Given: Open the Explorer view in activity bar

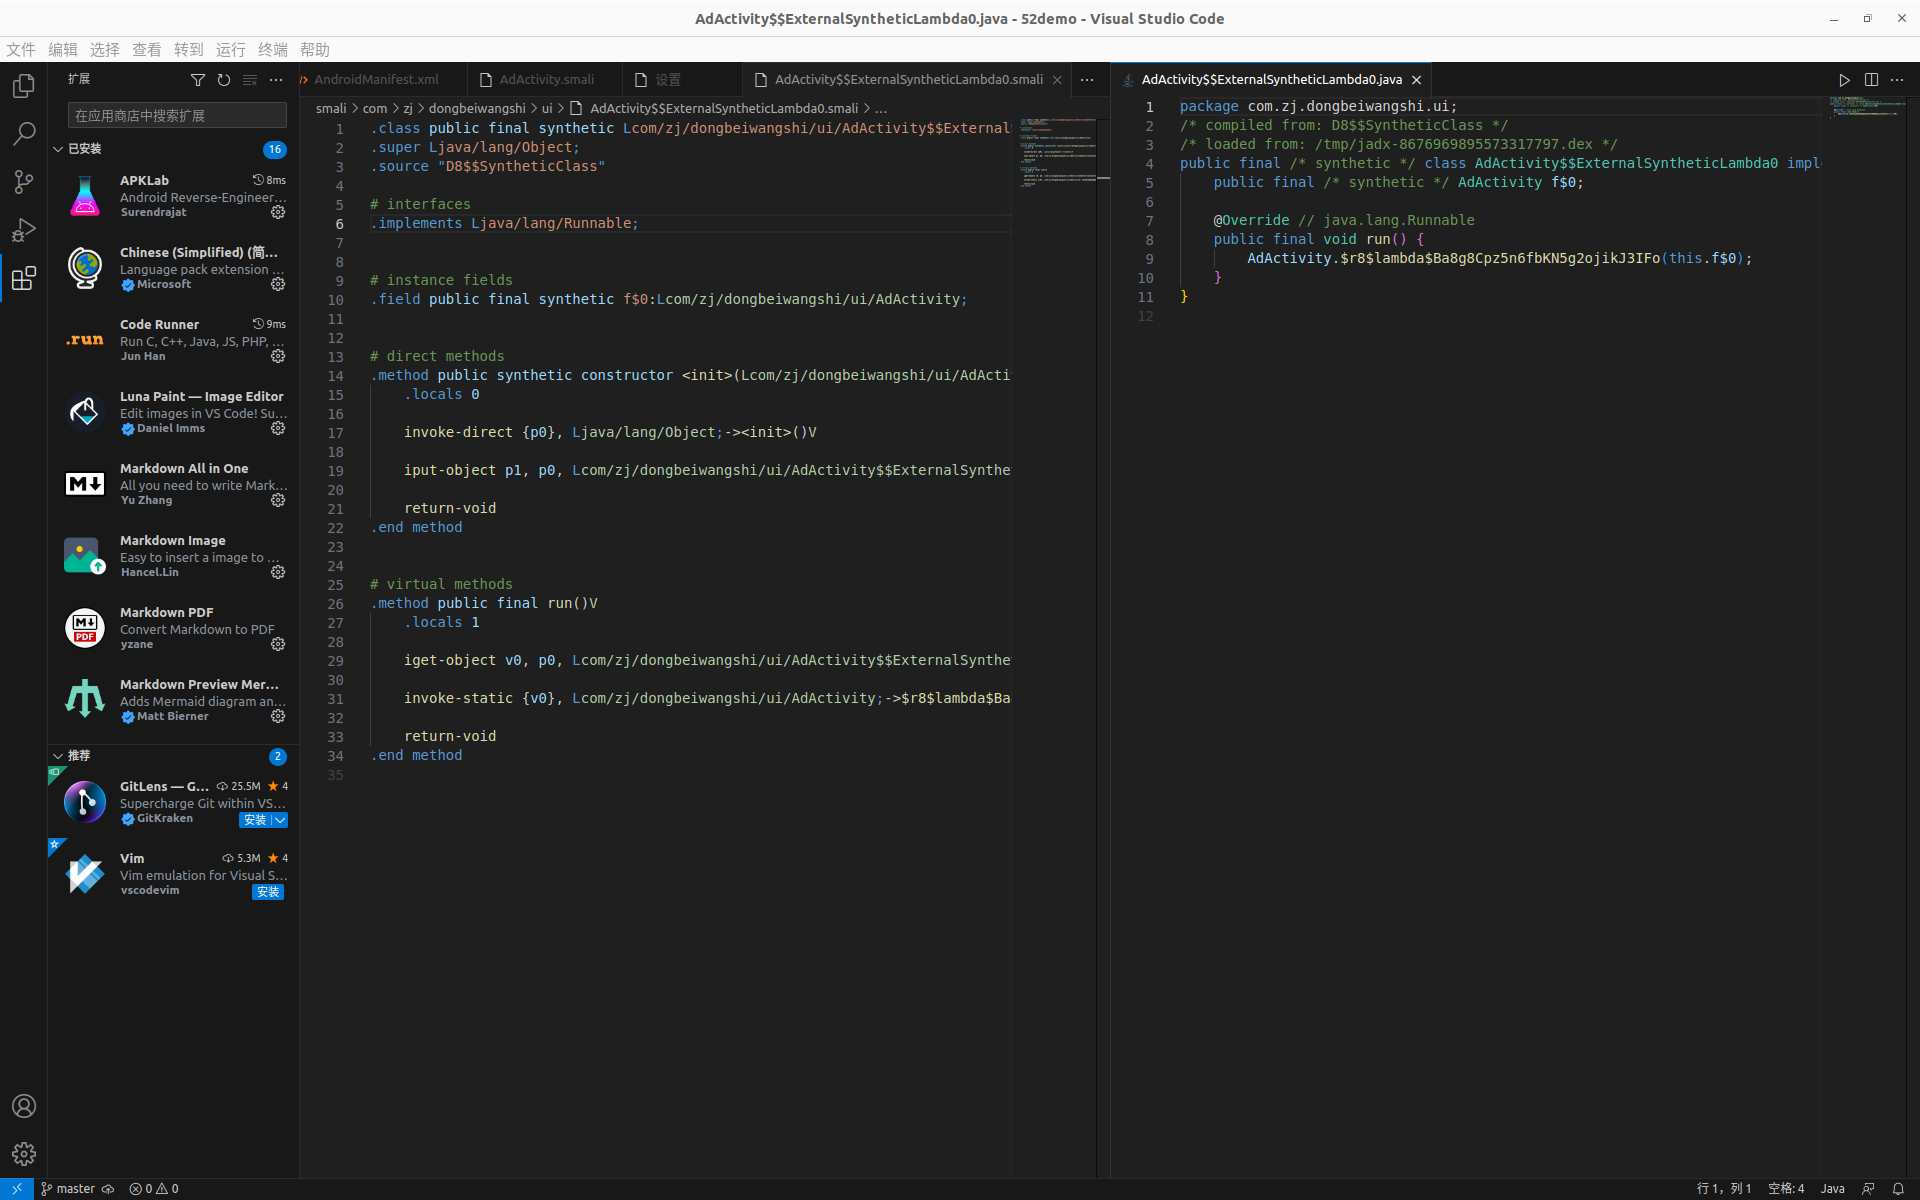Looking at the screenshot, I should tap(24, 86).
